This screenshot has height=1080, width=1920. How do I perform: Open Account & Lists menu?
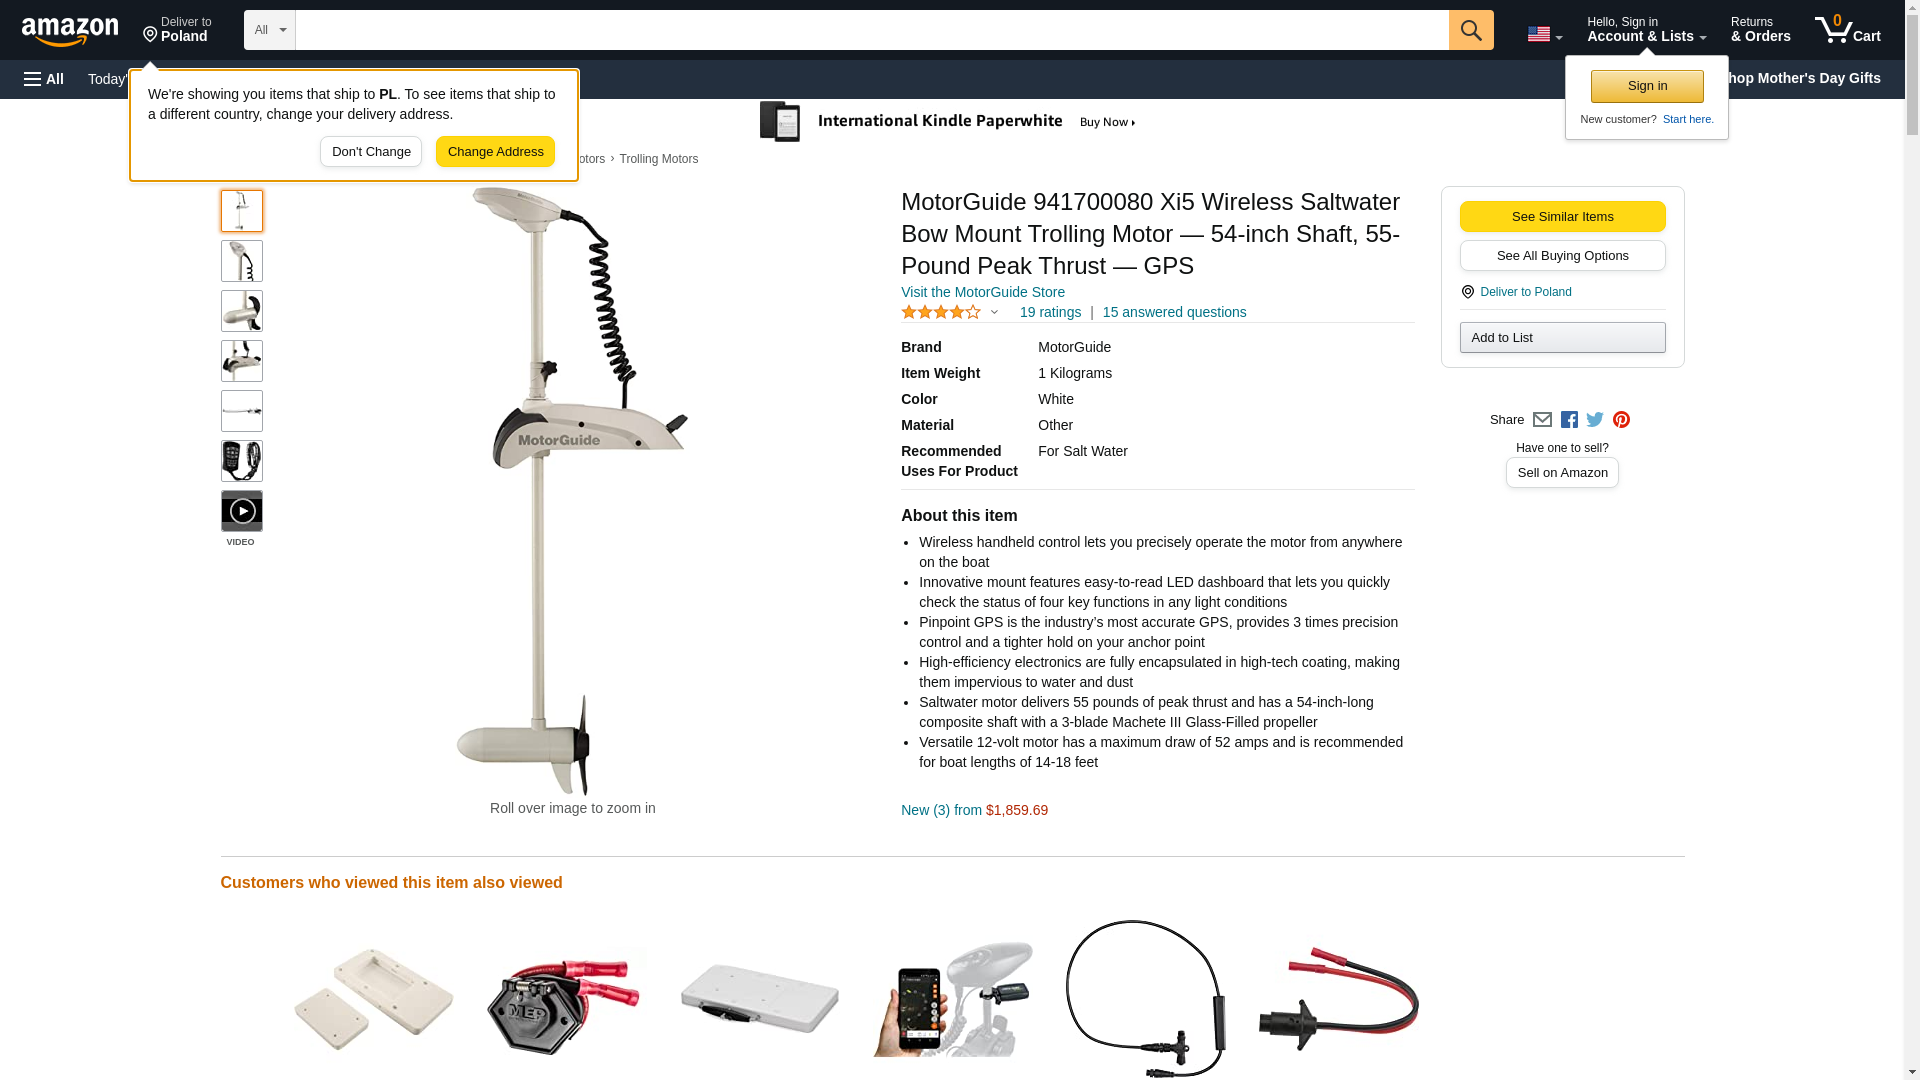1646,30
